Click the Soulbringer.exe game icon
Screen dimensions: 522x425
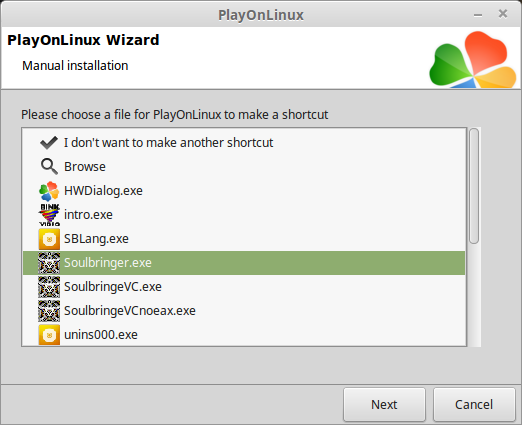pos(49,263)
